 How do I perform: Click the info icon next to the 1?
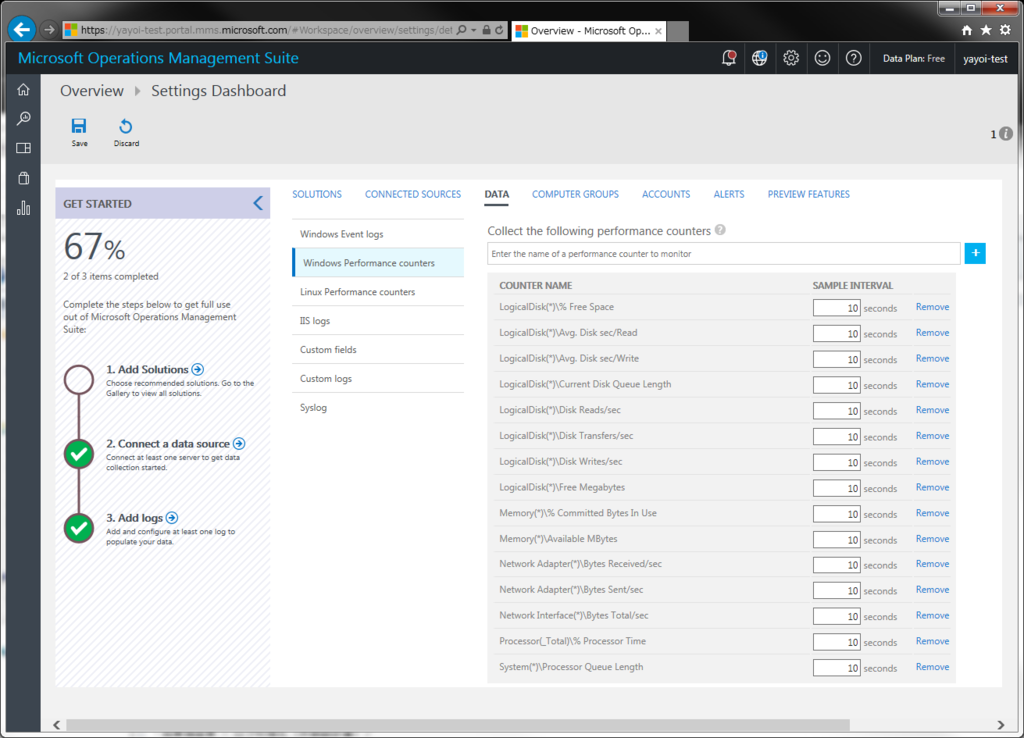[1006, 133]
